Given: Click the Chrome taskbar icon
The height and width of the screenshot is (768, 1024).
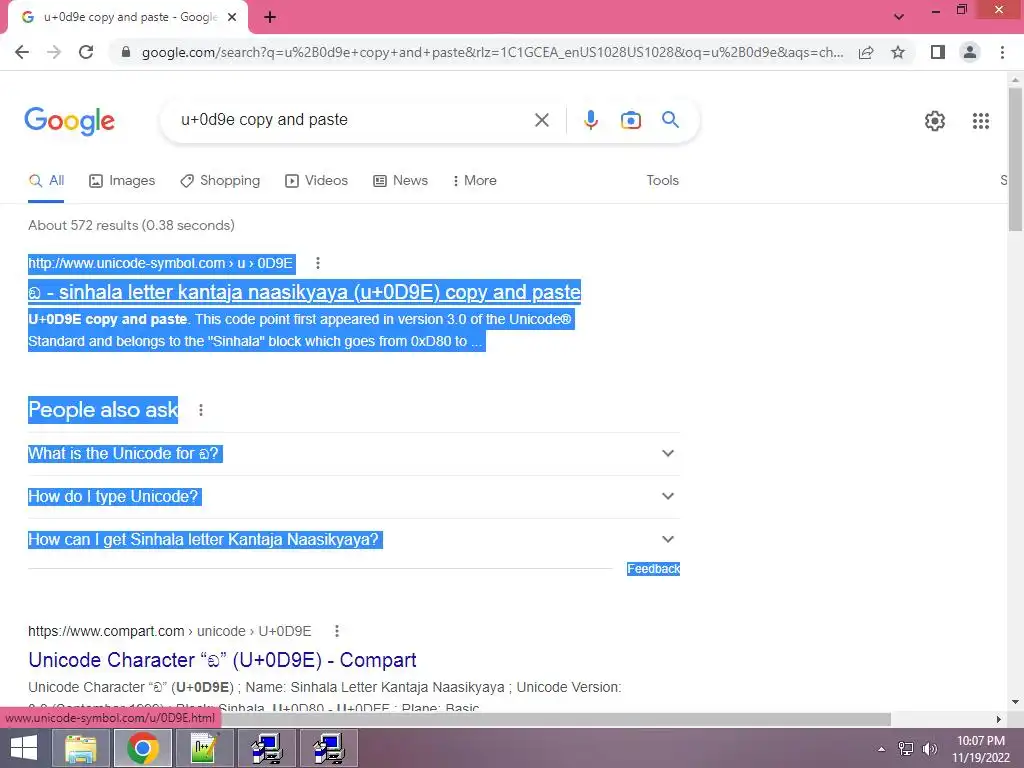Looking at the screenshot, I should point(143,748).
